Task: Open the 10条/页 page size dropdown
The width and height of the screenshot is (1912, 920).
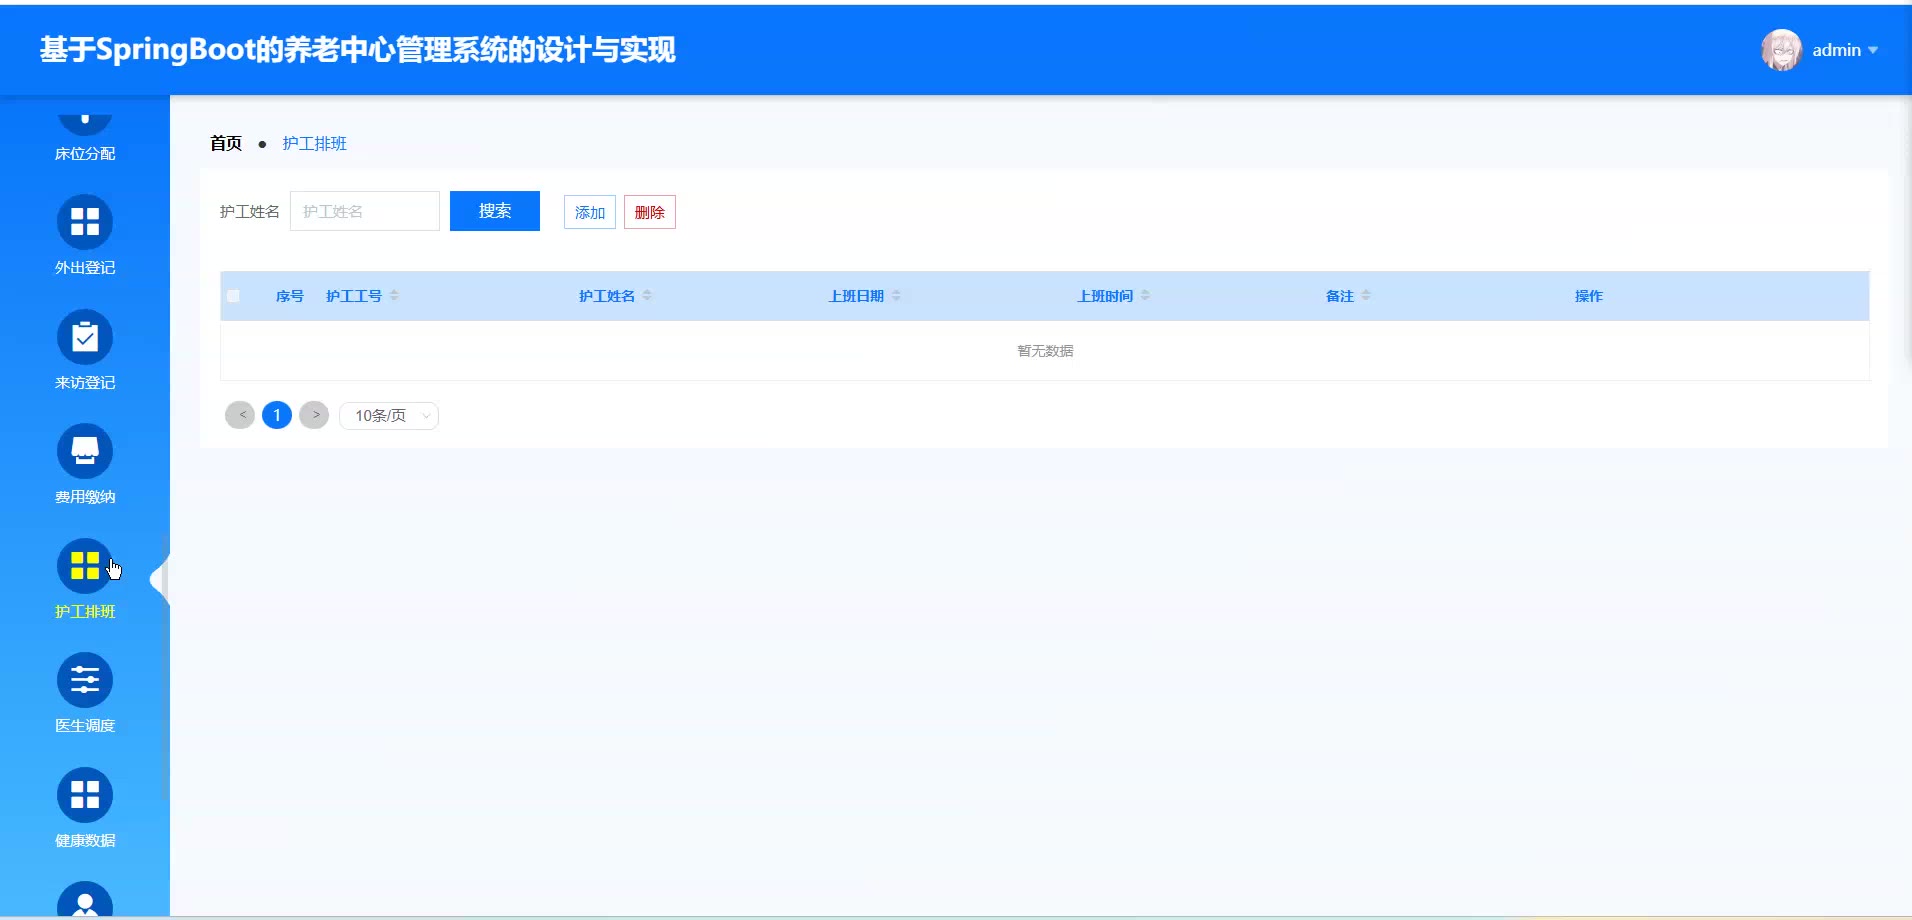Action: pos(389,416)
